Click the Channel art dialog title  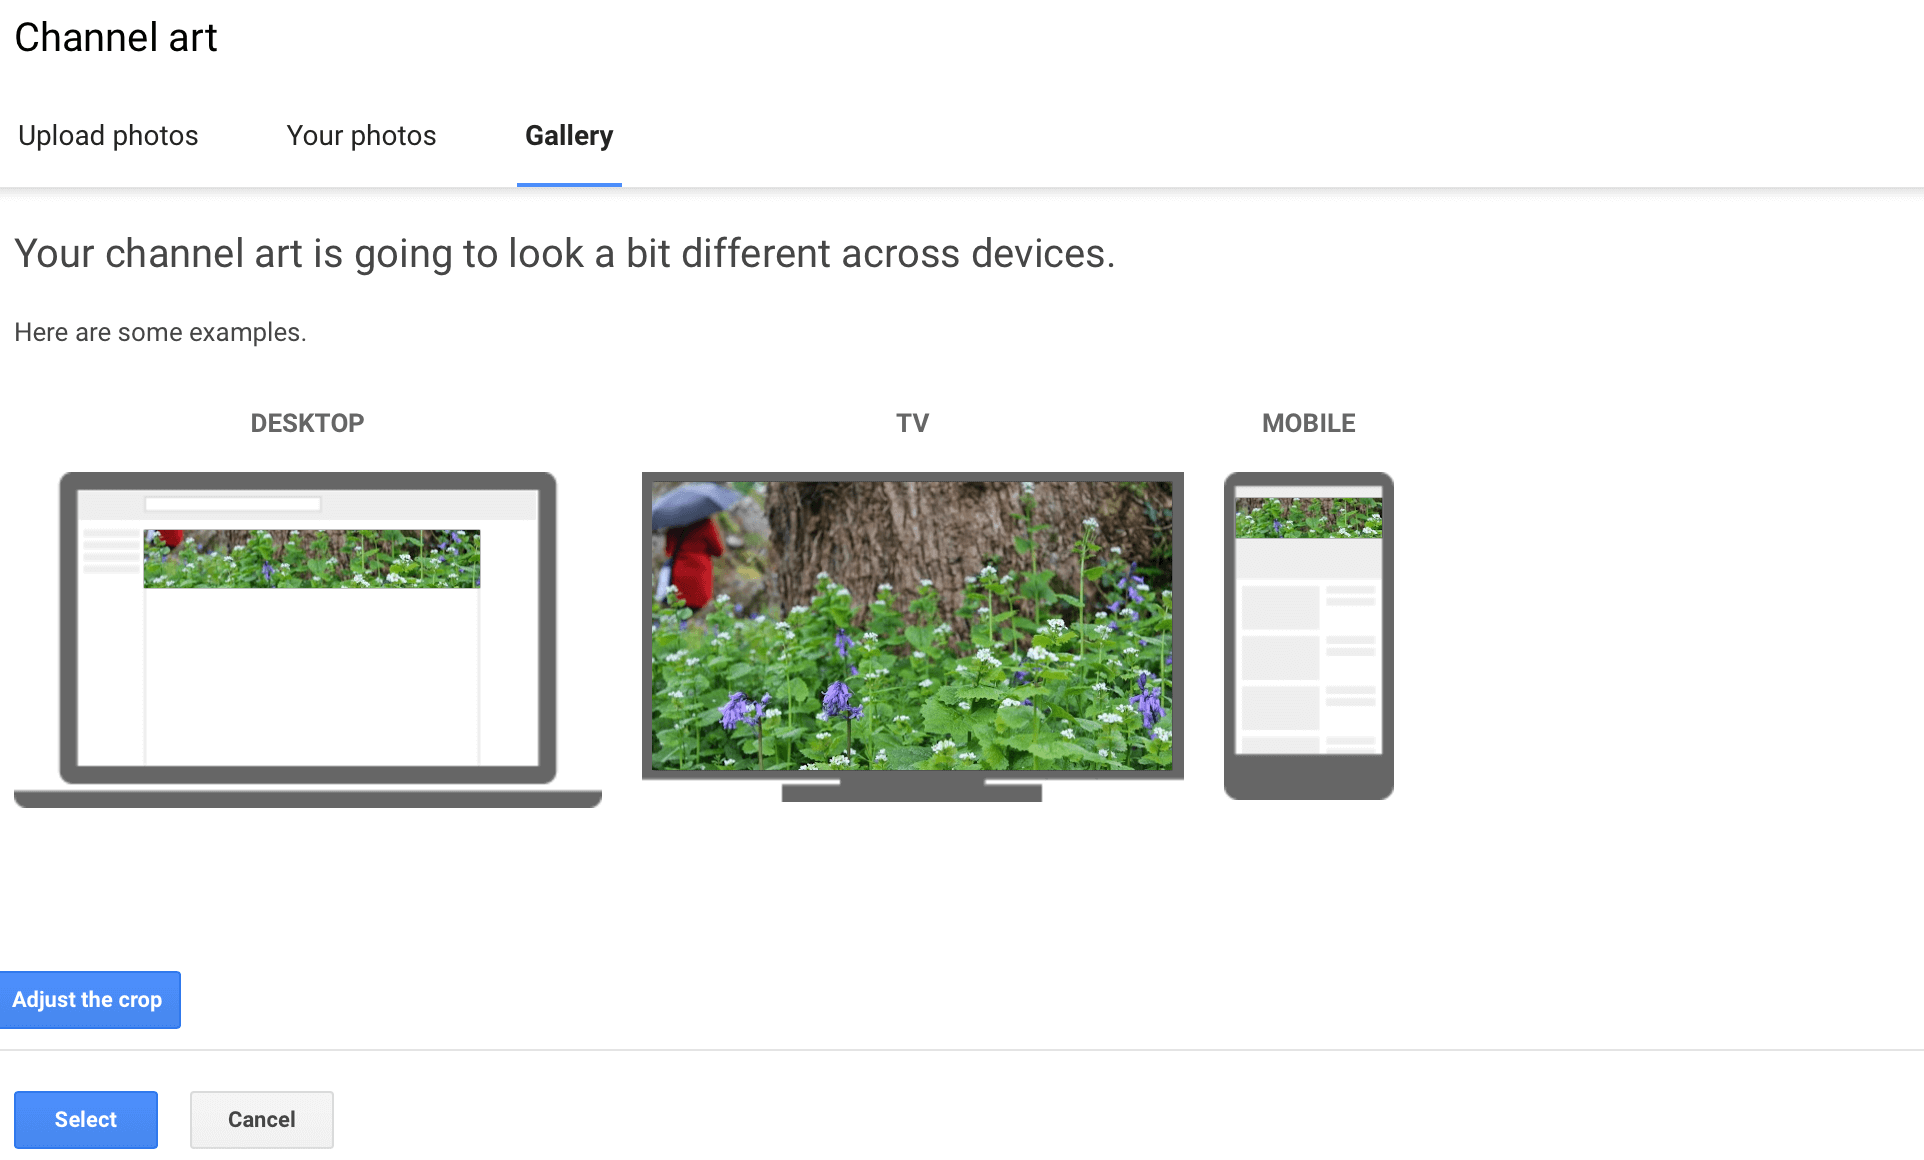(116, 38)
